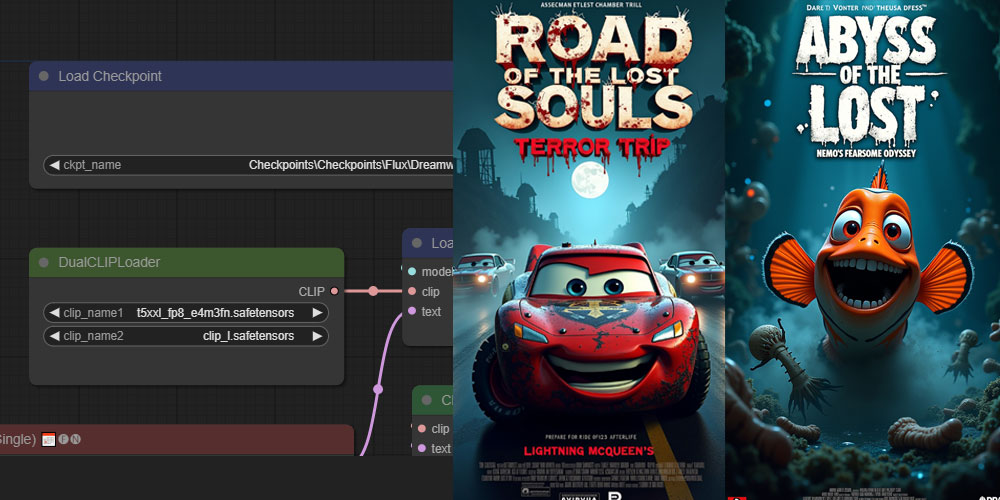
Task: Open the ckpt_name checkpoint path selector
Action: tap(248, 165)
